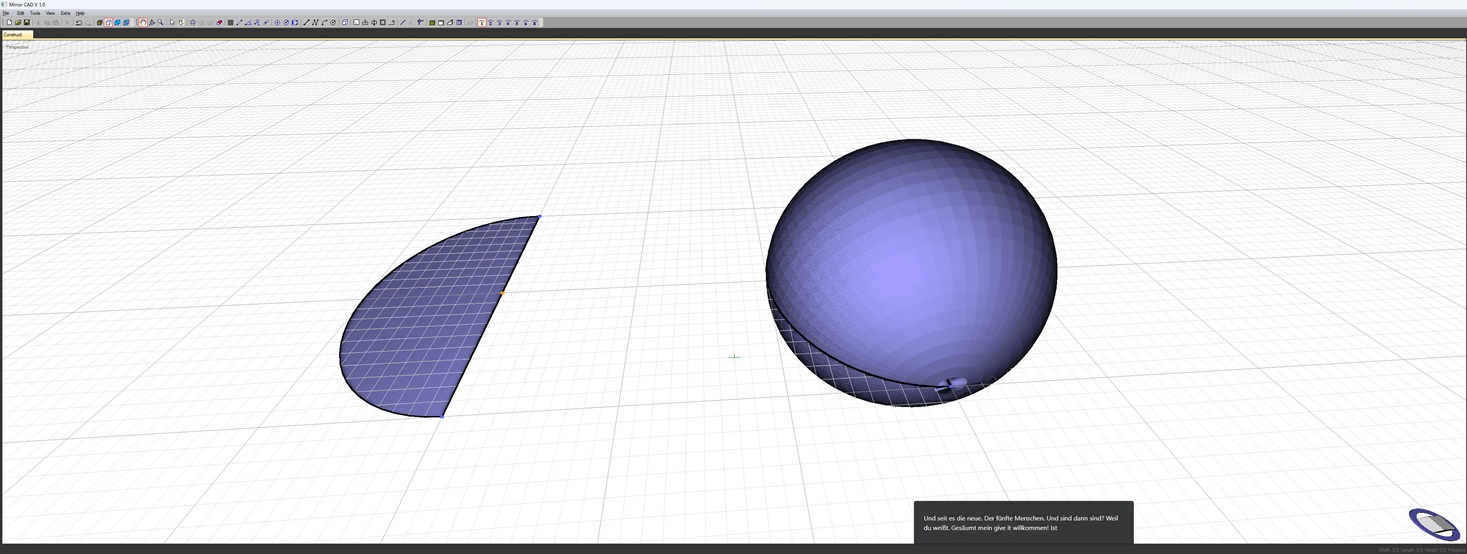1467x554 pixels.
Task: Click the Open file folder icon
Action: [x=18, y=22]
